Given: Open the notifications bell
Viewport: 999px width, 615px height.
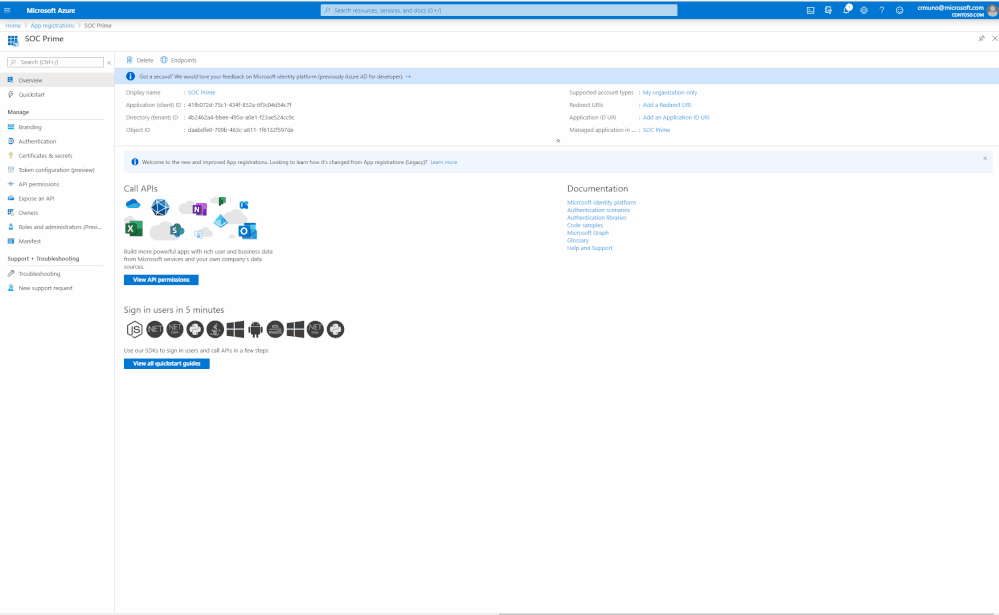Looking at the screenshot, I should (846, 10).
